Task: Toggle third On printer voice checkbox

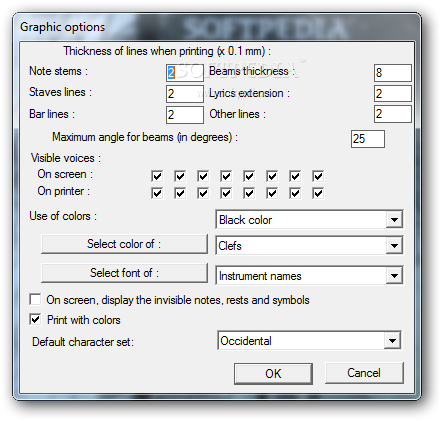Action: (x=203, y=193)
